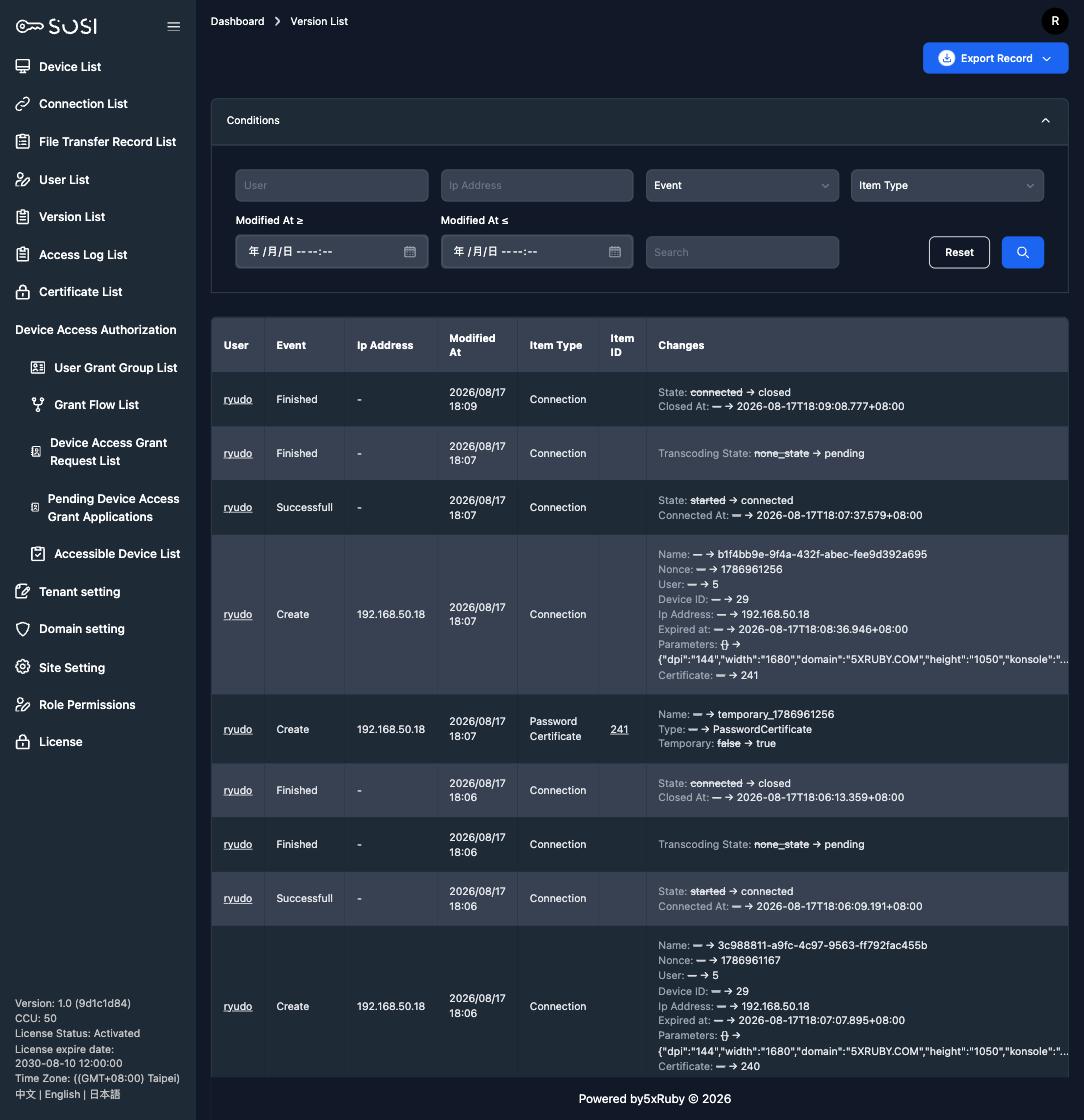Click Version: 1.0 (9d1c1d84) text
Viewport: 1084px width, 1120px height.
tap(73, 1003)
